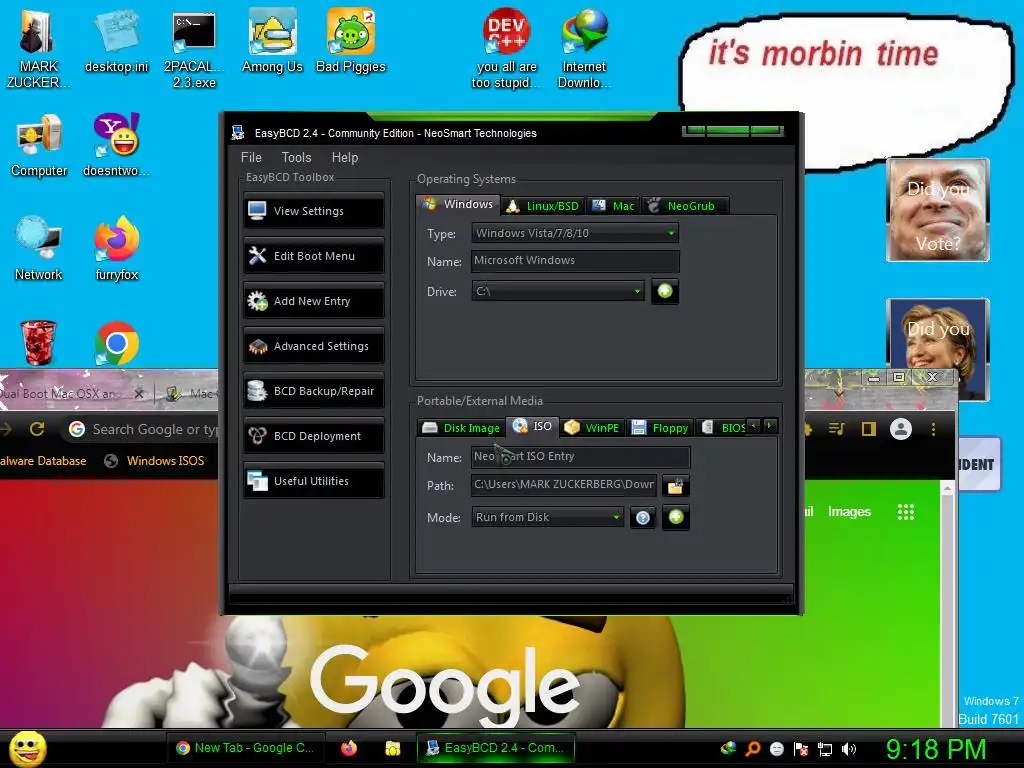Expand the Drive dropdown showing C:\
This screenshot has height=768, width=1024.
[x=558, y=291]
